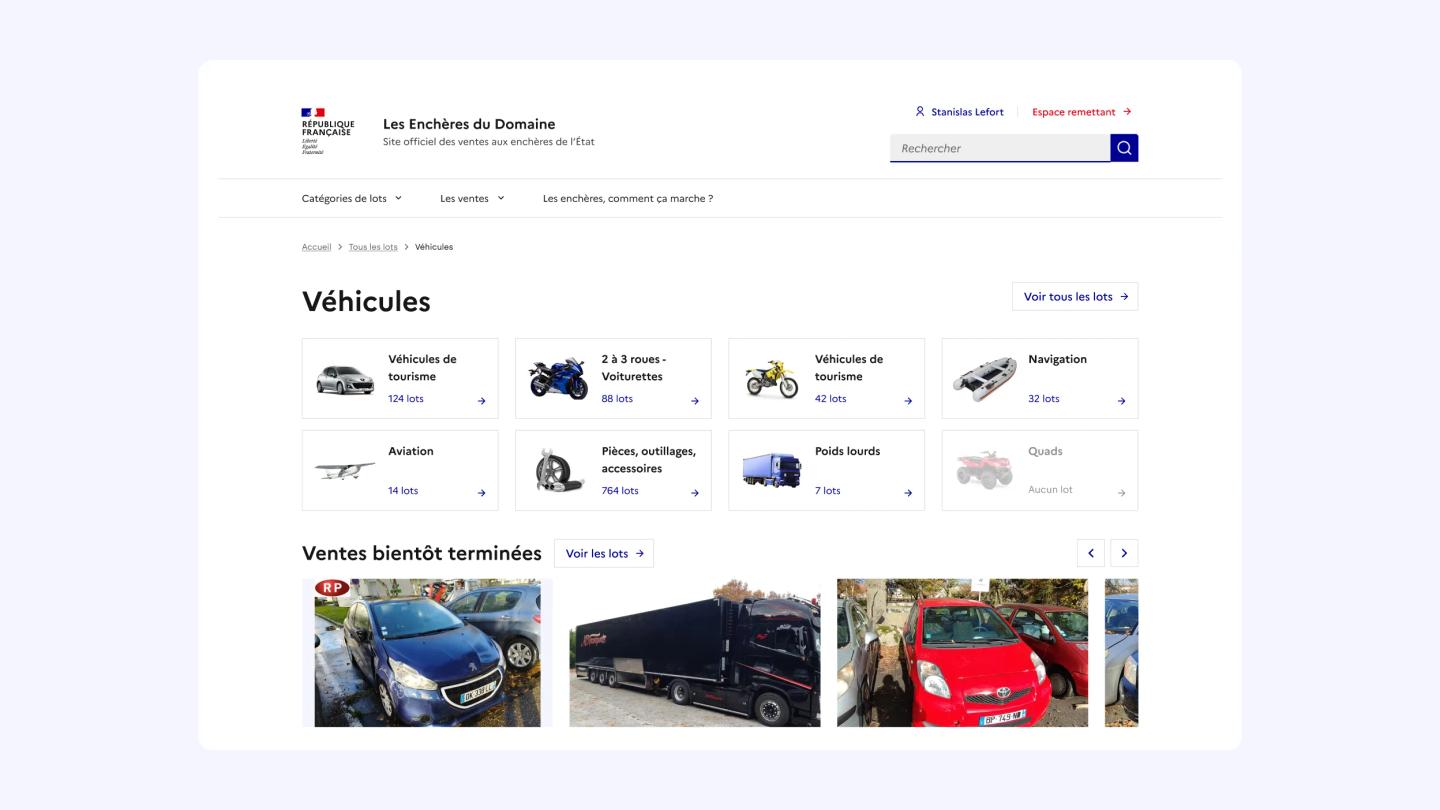Expand the Catégories de lots menu

(x=352, y=198)
